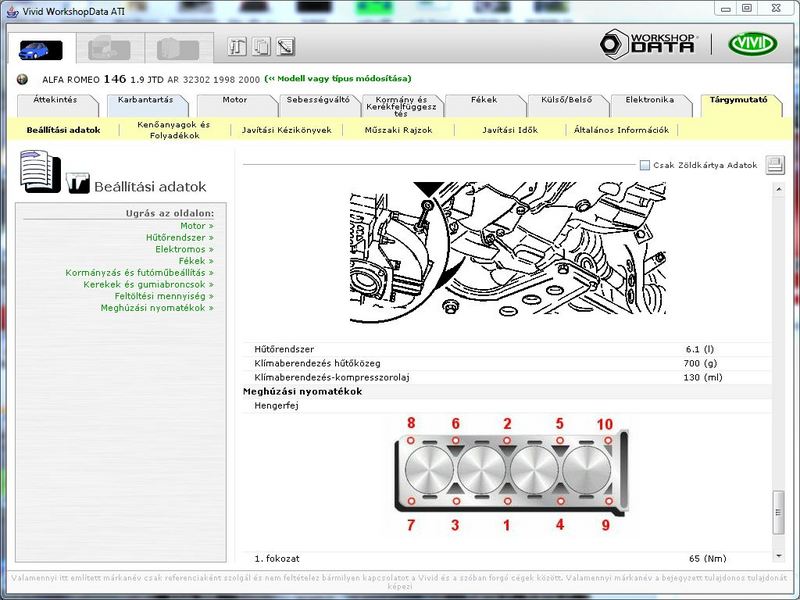Jump to the Fékek » sidebar section

click(x=196, y=261)
